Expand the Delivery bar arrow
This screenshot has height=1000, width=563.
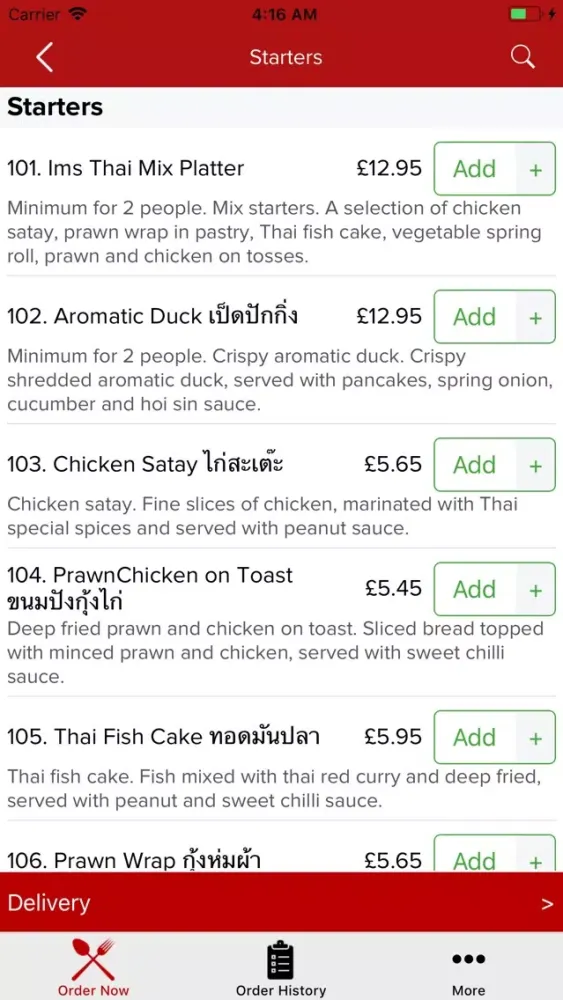[x=547, y=903]
